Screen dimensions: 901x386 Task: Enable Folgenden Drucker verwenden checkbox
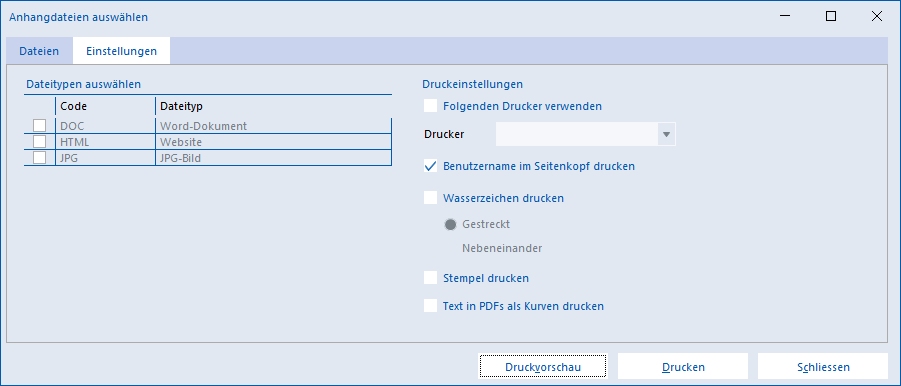[x=430, y=106]
